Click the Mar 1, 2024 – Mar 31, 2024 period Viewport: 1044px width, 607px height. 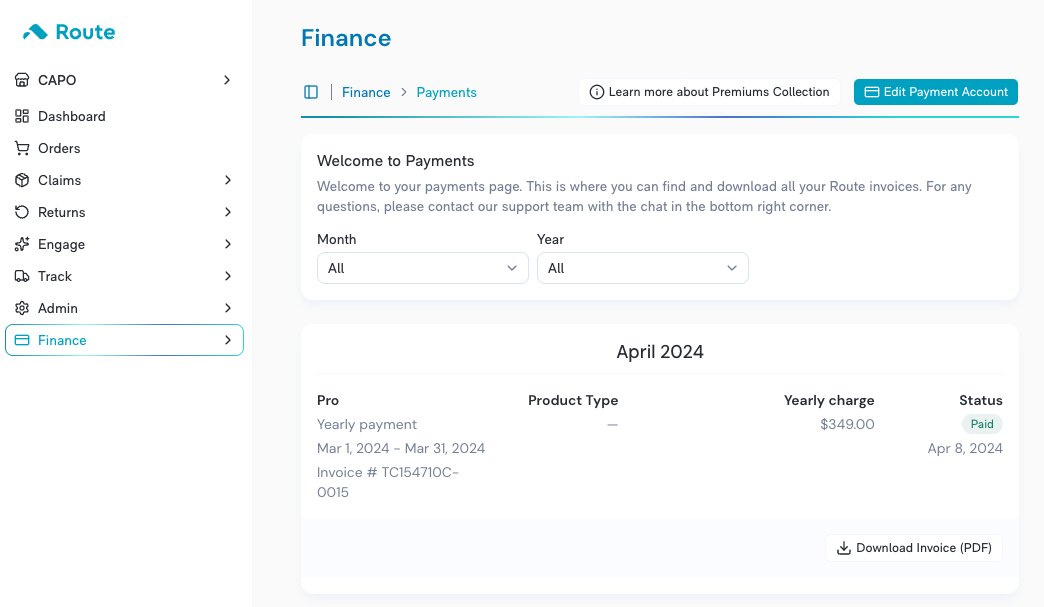click(401, 448)
